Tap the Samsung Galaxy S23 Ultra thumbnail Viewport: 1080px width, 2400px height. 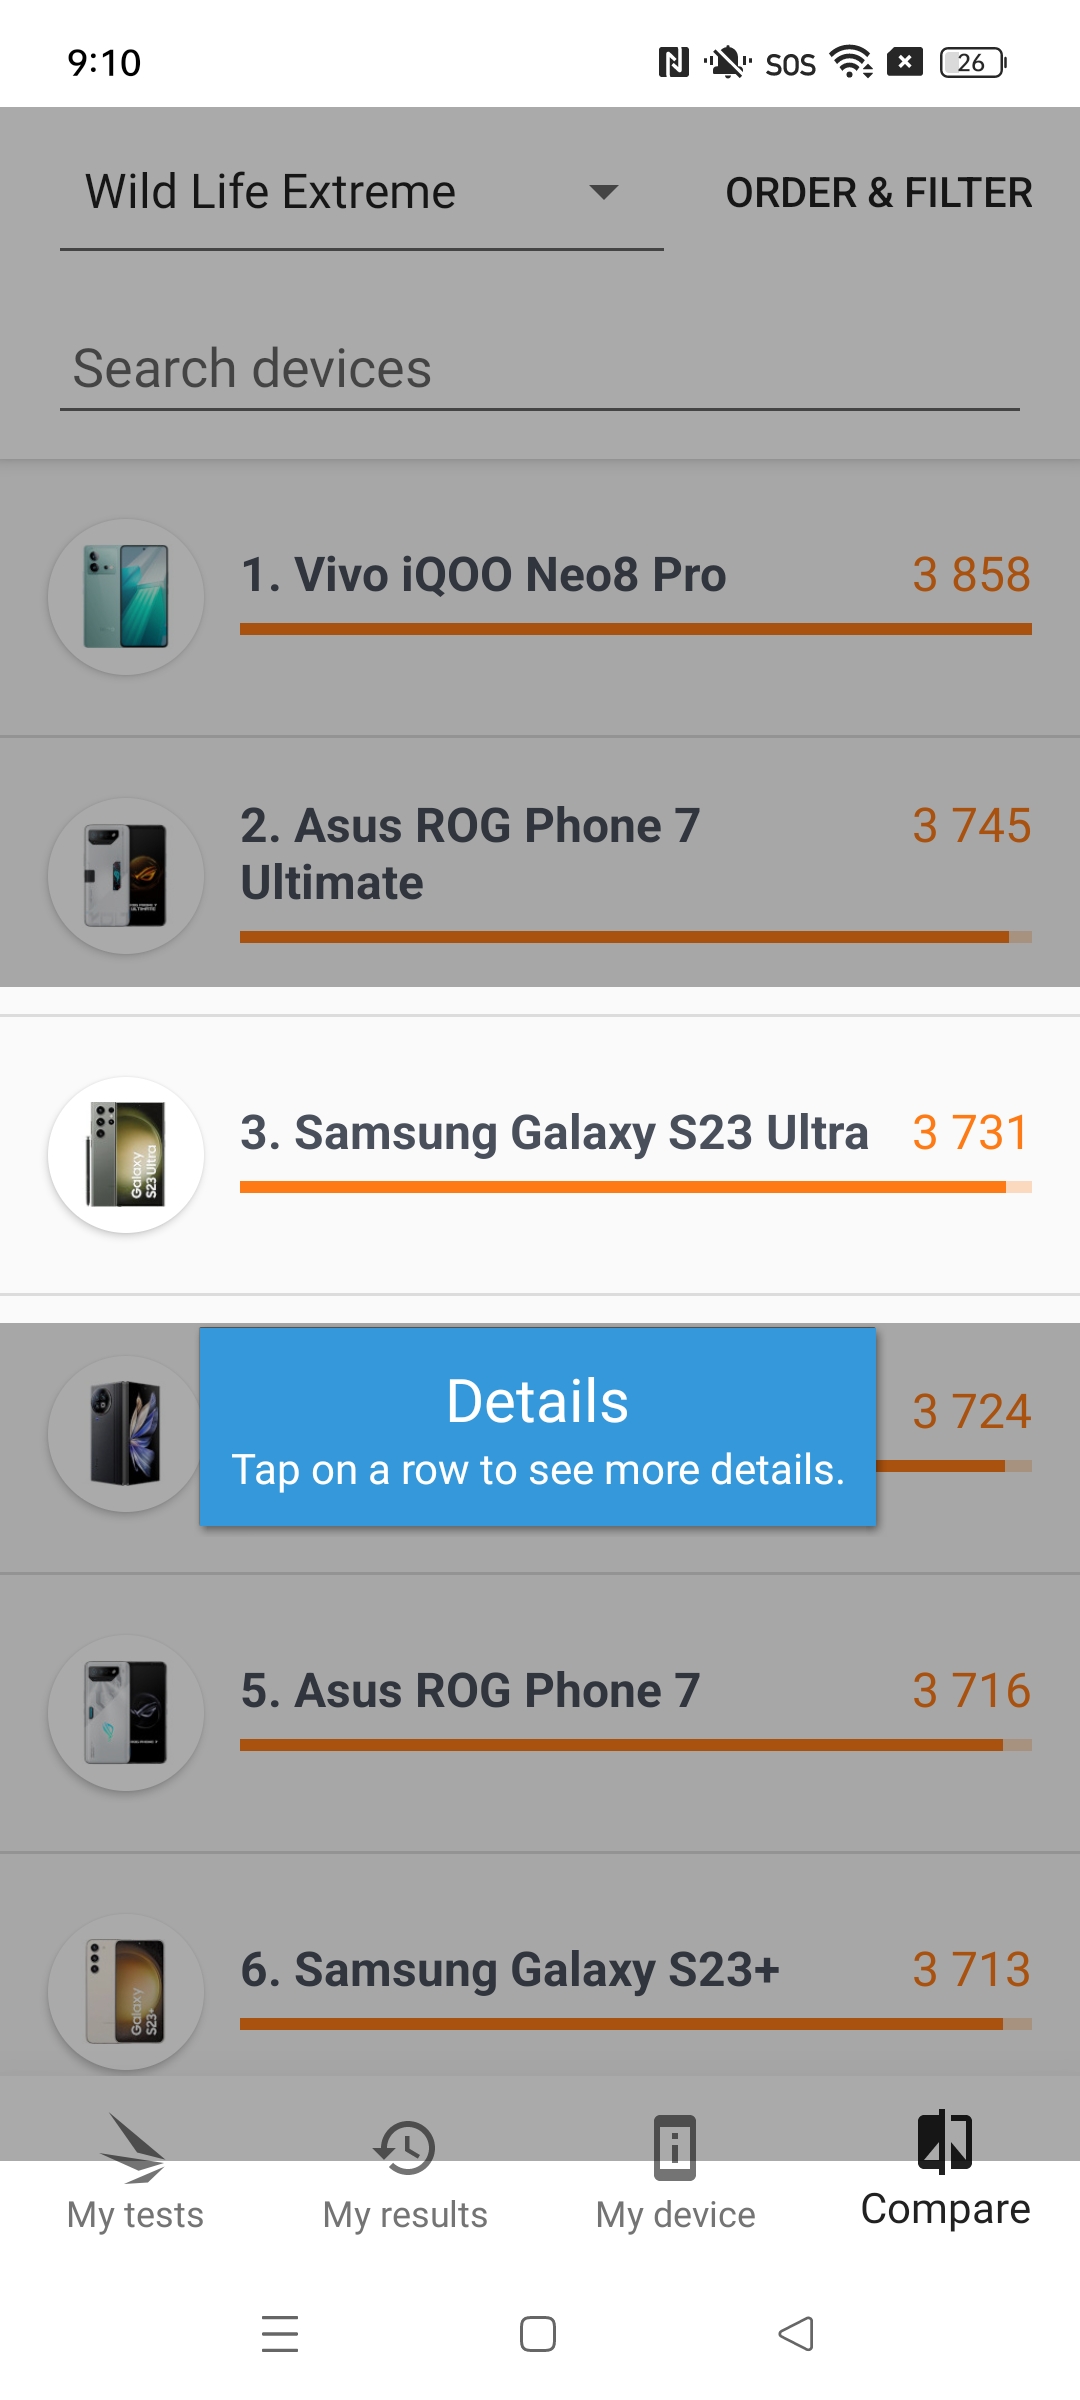click(126, 1155)
